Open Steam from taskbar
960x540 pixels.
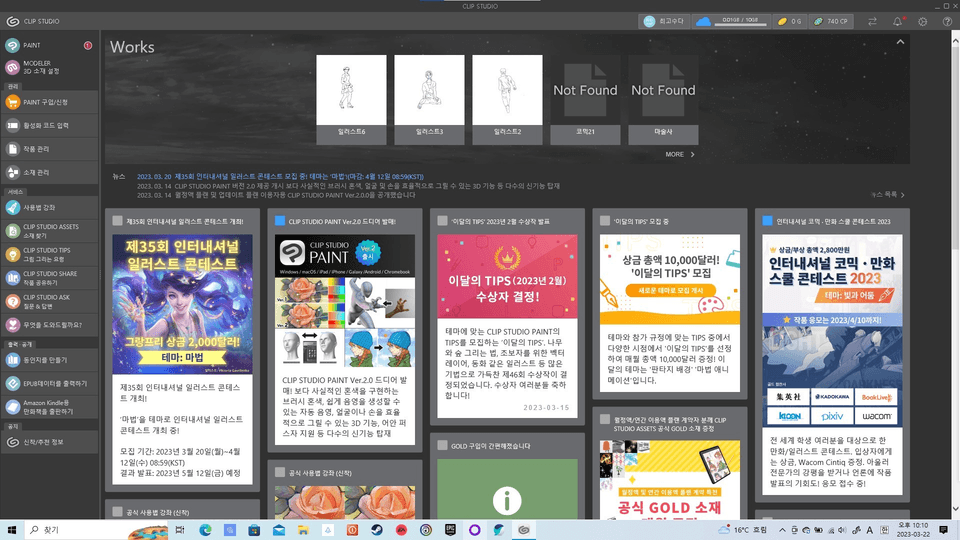point(377,530)
